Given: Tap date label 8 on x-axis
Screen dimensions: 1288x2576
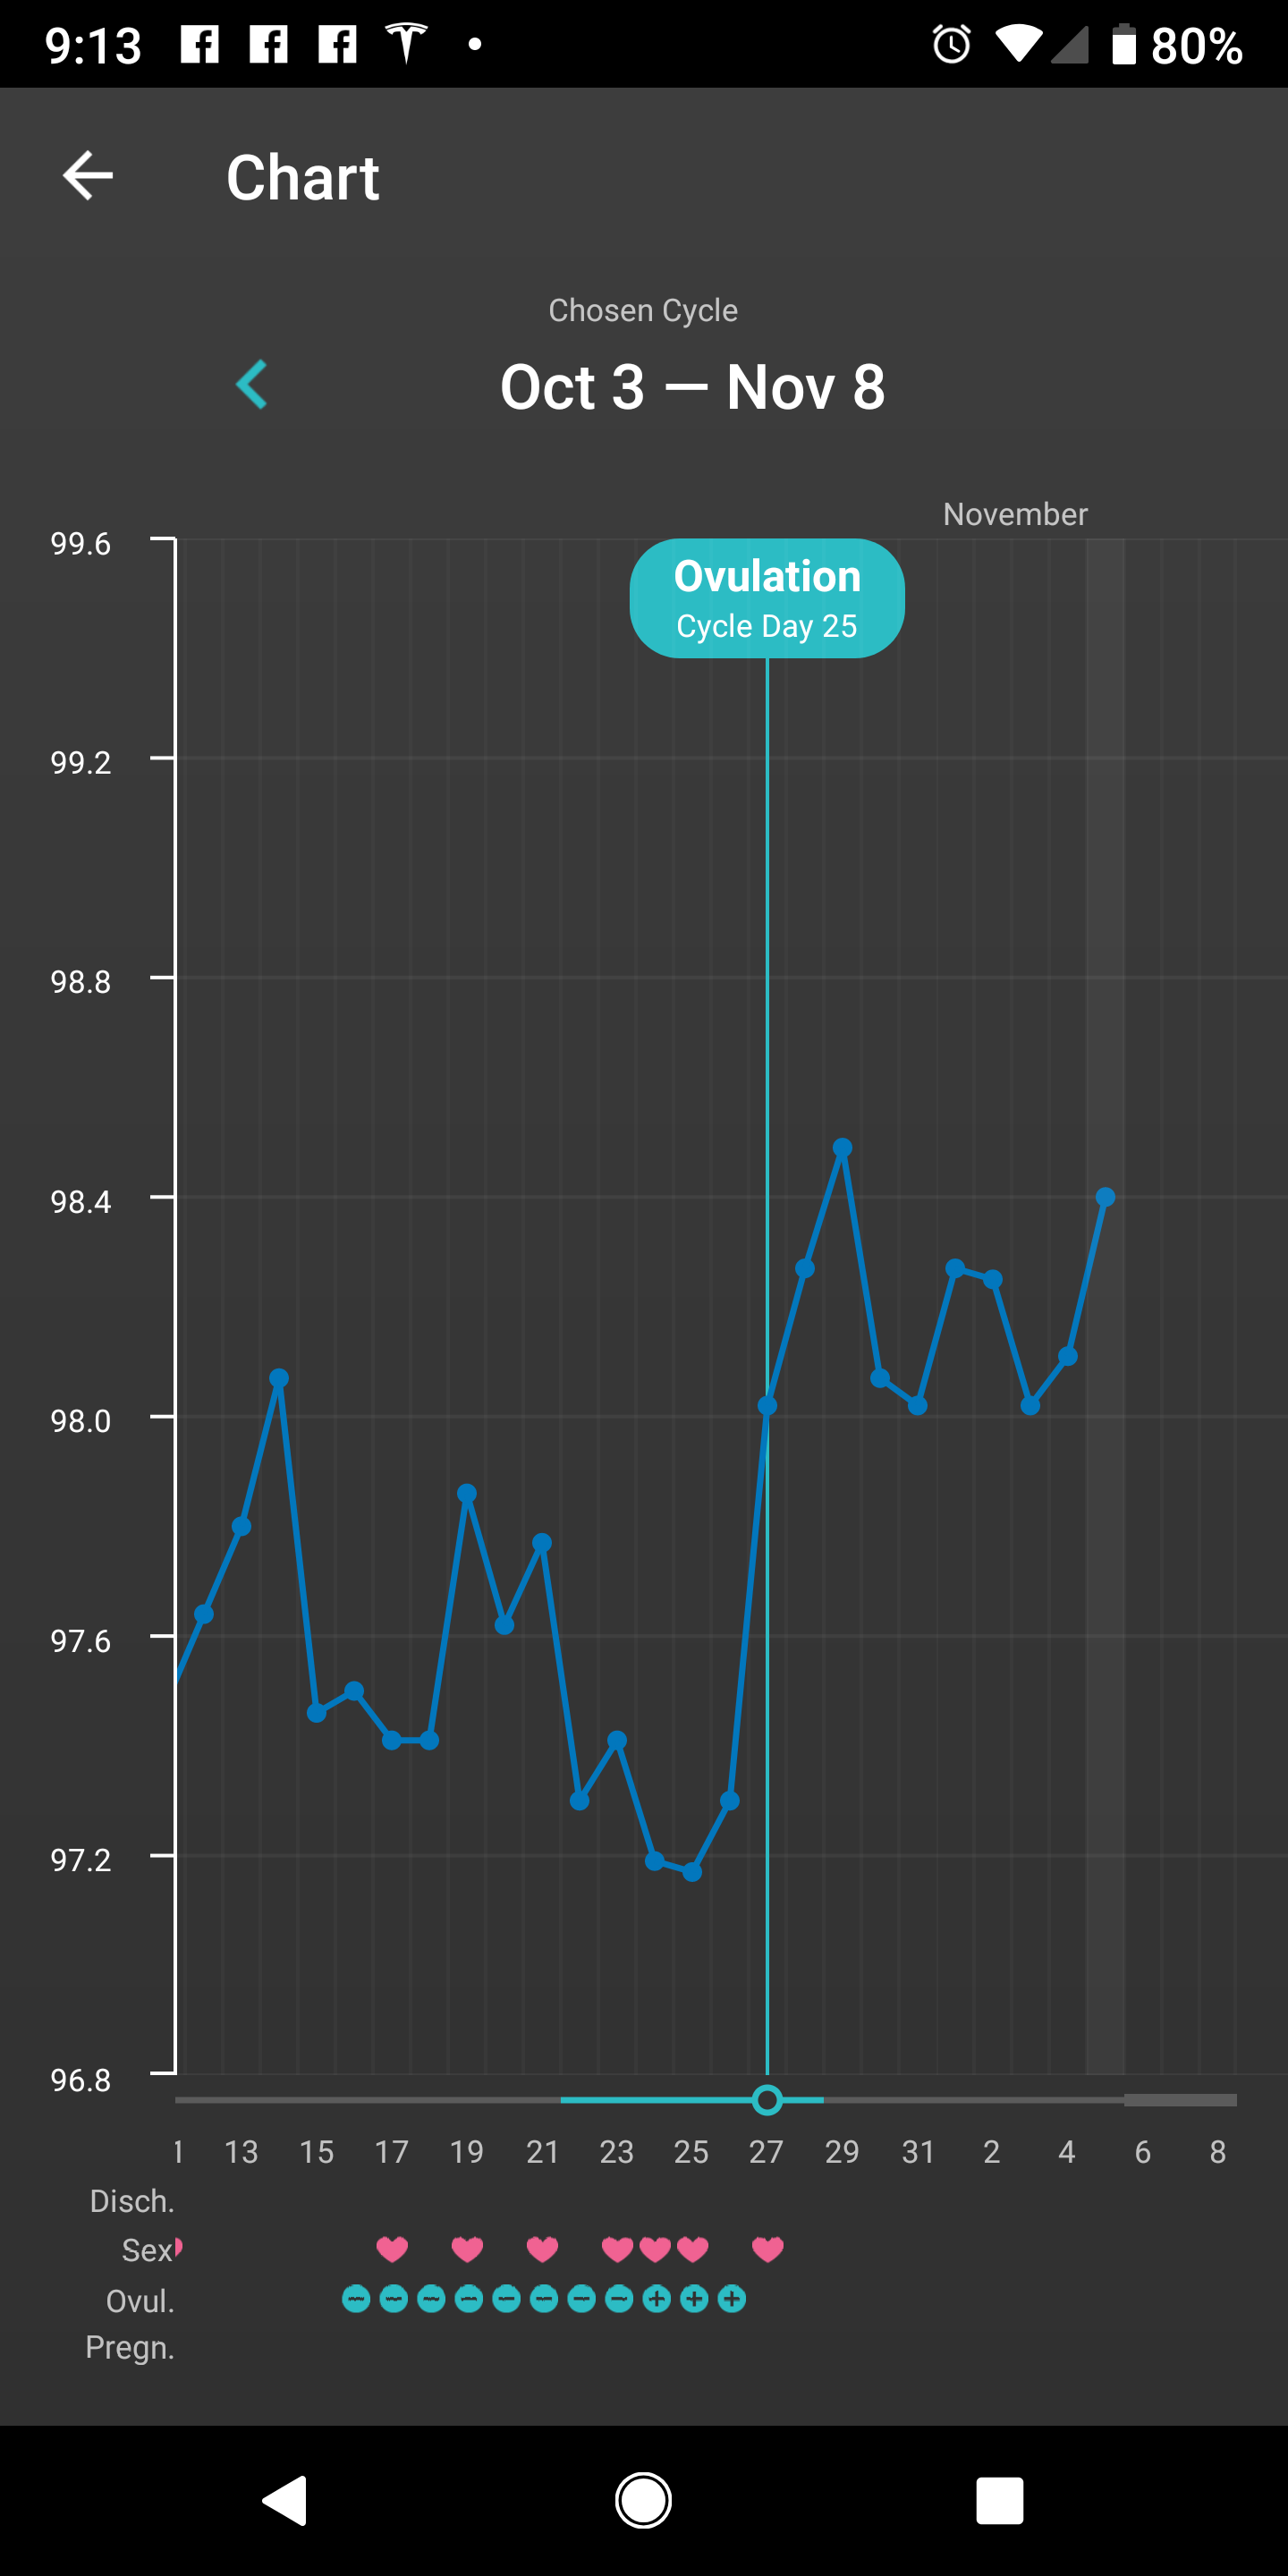Looking at the screenshot, I should tap(1217, 2152).
